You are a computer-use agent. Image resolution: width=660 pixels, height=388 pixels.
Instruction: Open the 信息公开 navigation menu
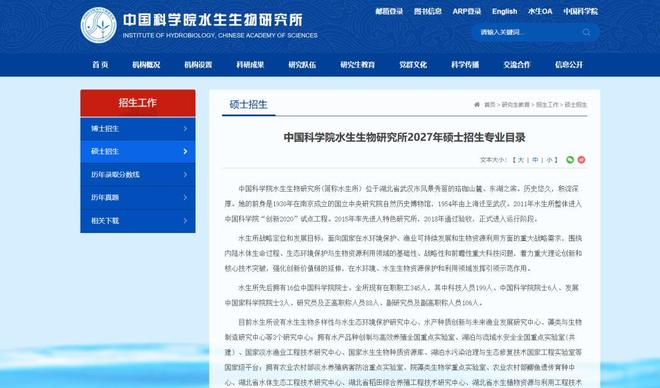[x=569, y=64]
